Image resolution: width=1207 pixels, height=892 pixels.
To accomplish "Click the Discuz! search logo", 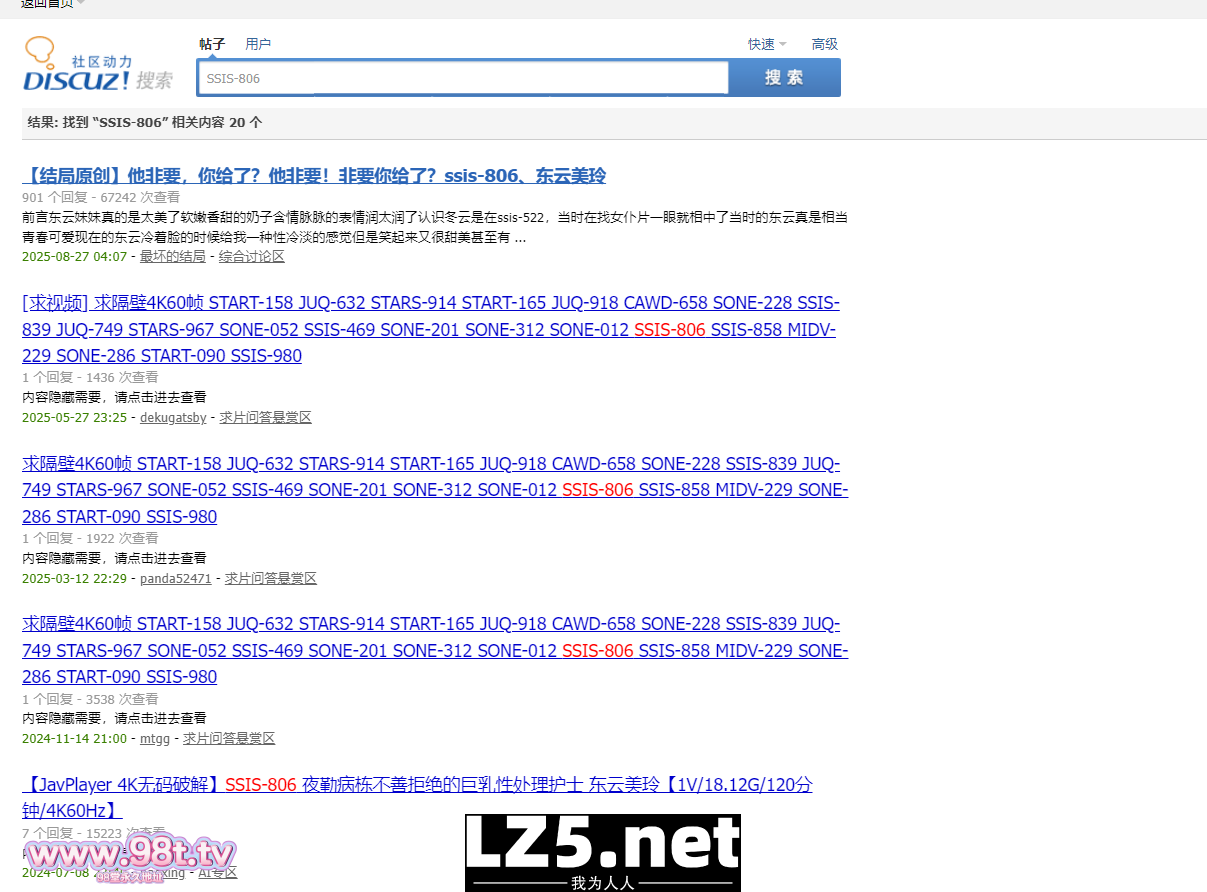I will point(97,64).
